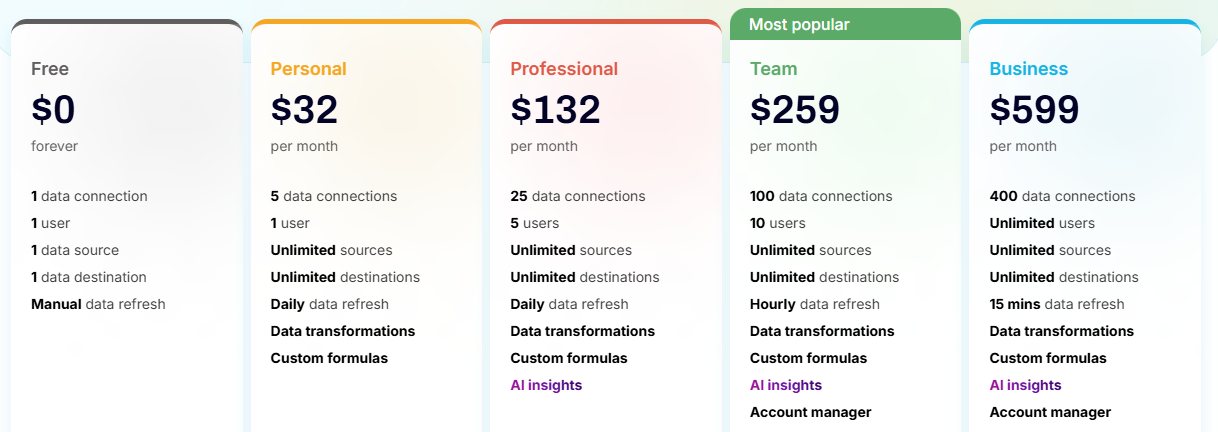The width and height of the screenshot is (1218, 432).
Task: Select the Team plan title
Action: point(774,69)
